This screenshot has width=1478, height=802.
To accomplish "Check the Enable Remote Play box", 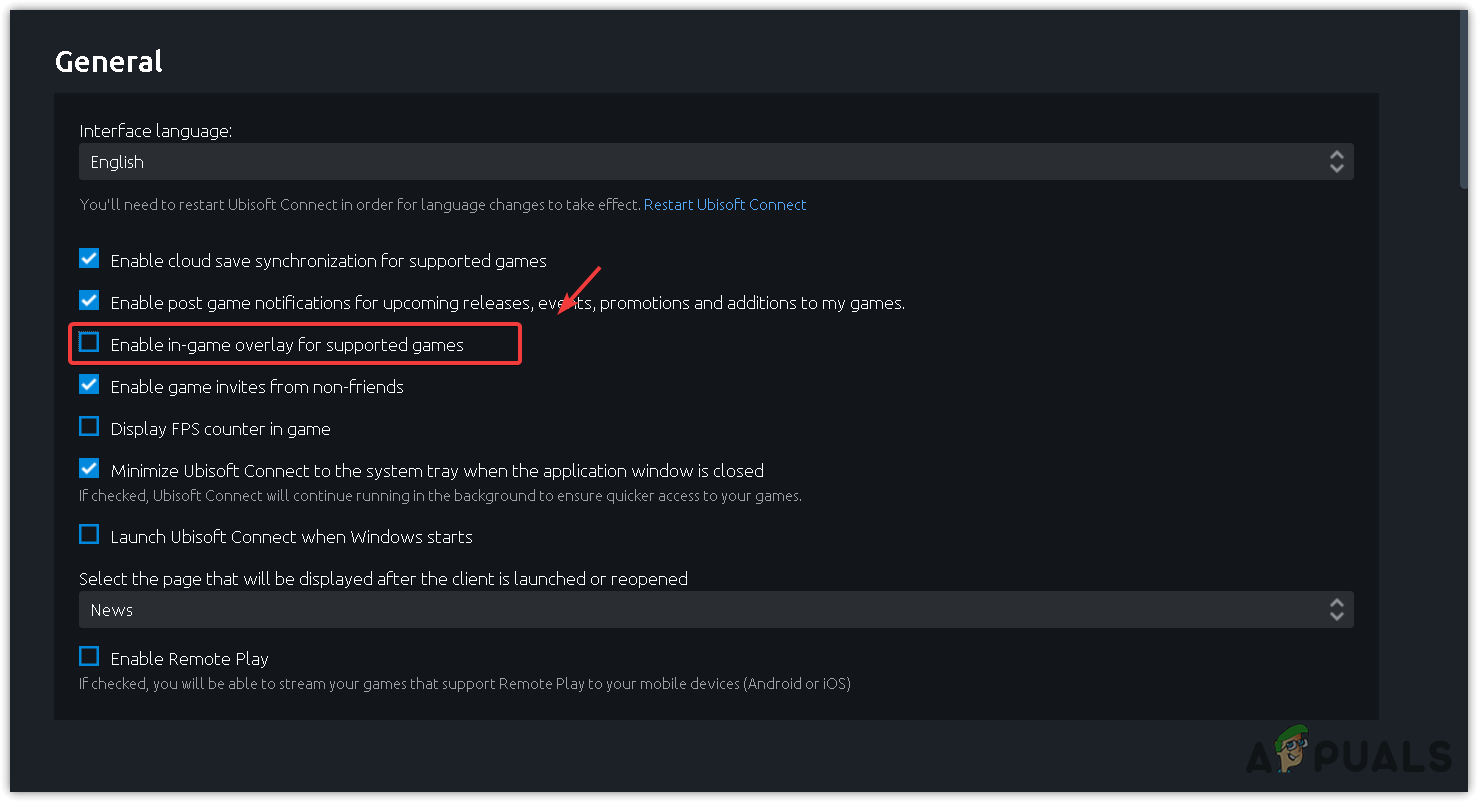I will click(90, 657).
